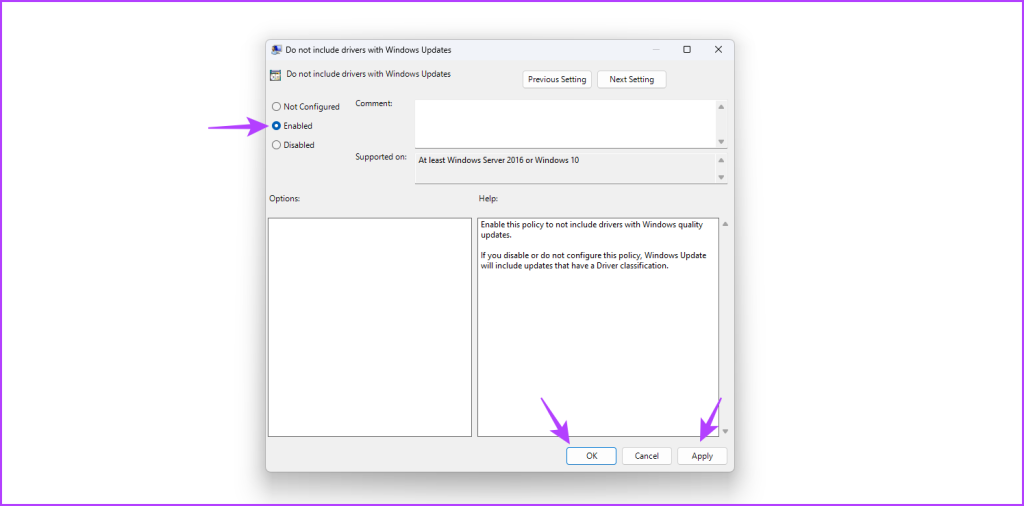Apply the policy setting
The height and width of the screenshot is (506, 1024).
pyautogui.click(x=702, y=456)
